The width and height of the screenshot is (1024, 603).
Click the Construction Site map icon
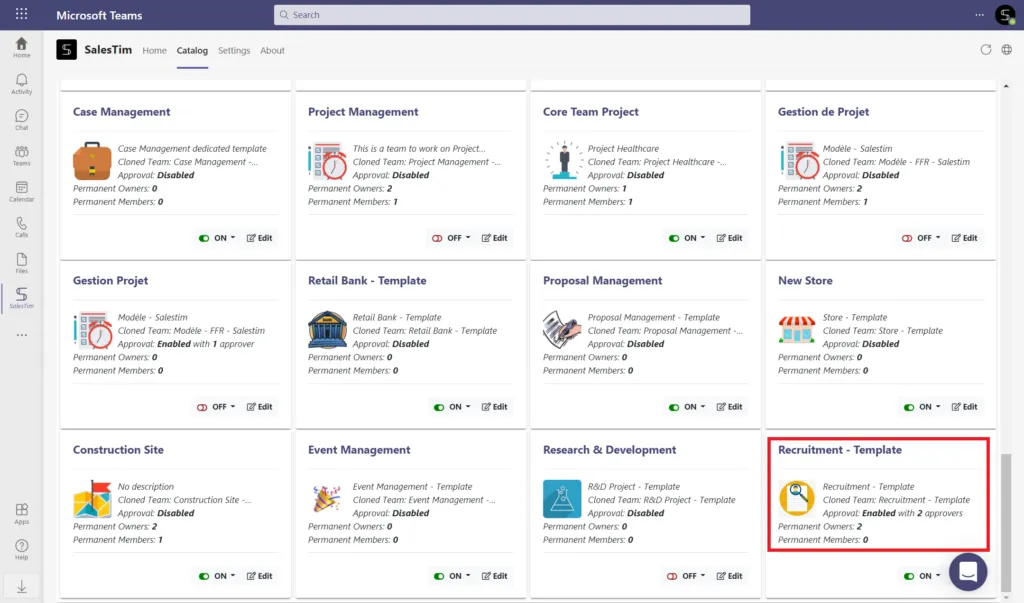tap(92, 498)
